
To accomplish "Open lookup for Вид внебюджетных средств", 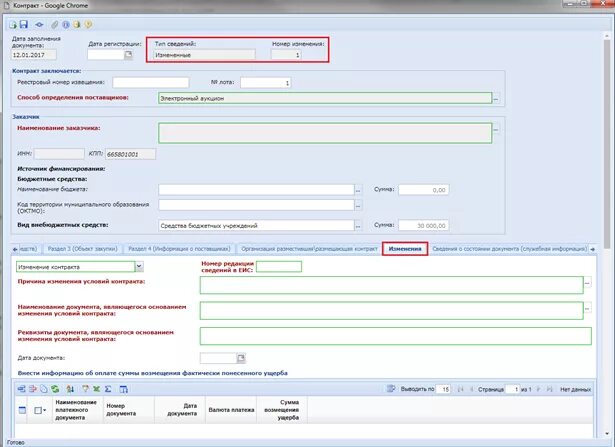I will 358,225.
